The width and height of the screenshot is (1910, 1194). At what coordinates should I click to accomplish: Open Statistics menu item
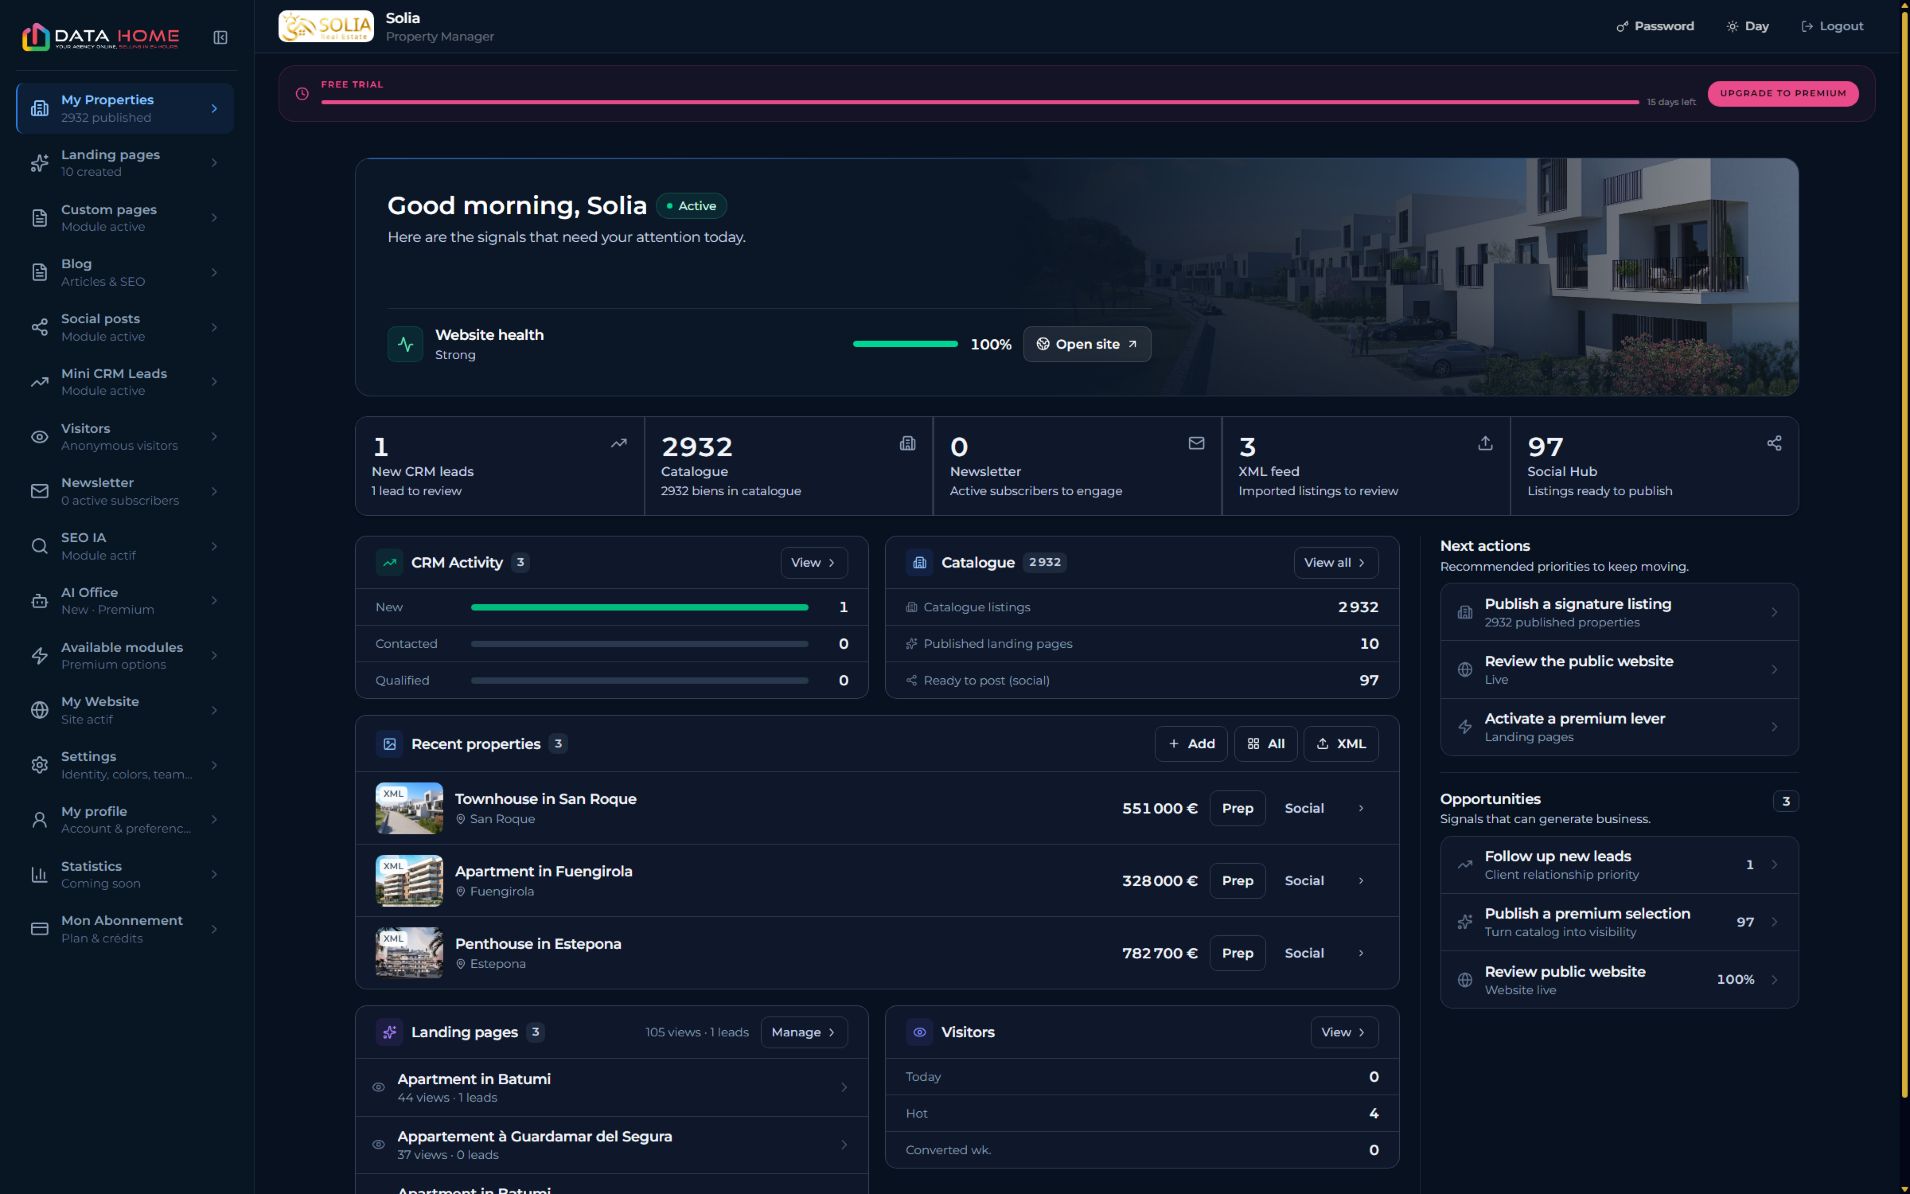[125, 875]
